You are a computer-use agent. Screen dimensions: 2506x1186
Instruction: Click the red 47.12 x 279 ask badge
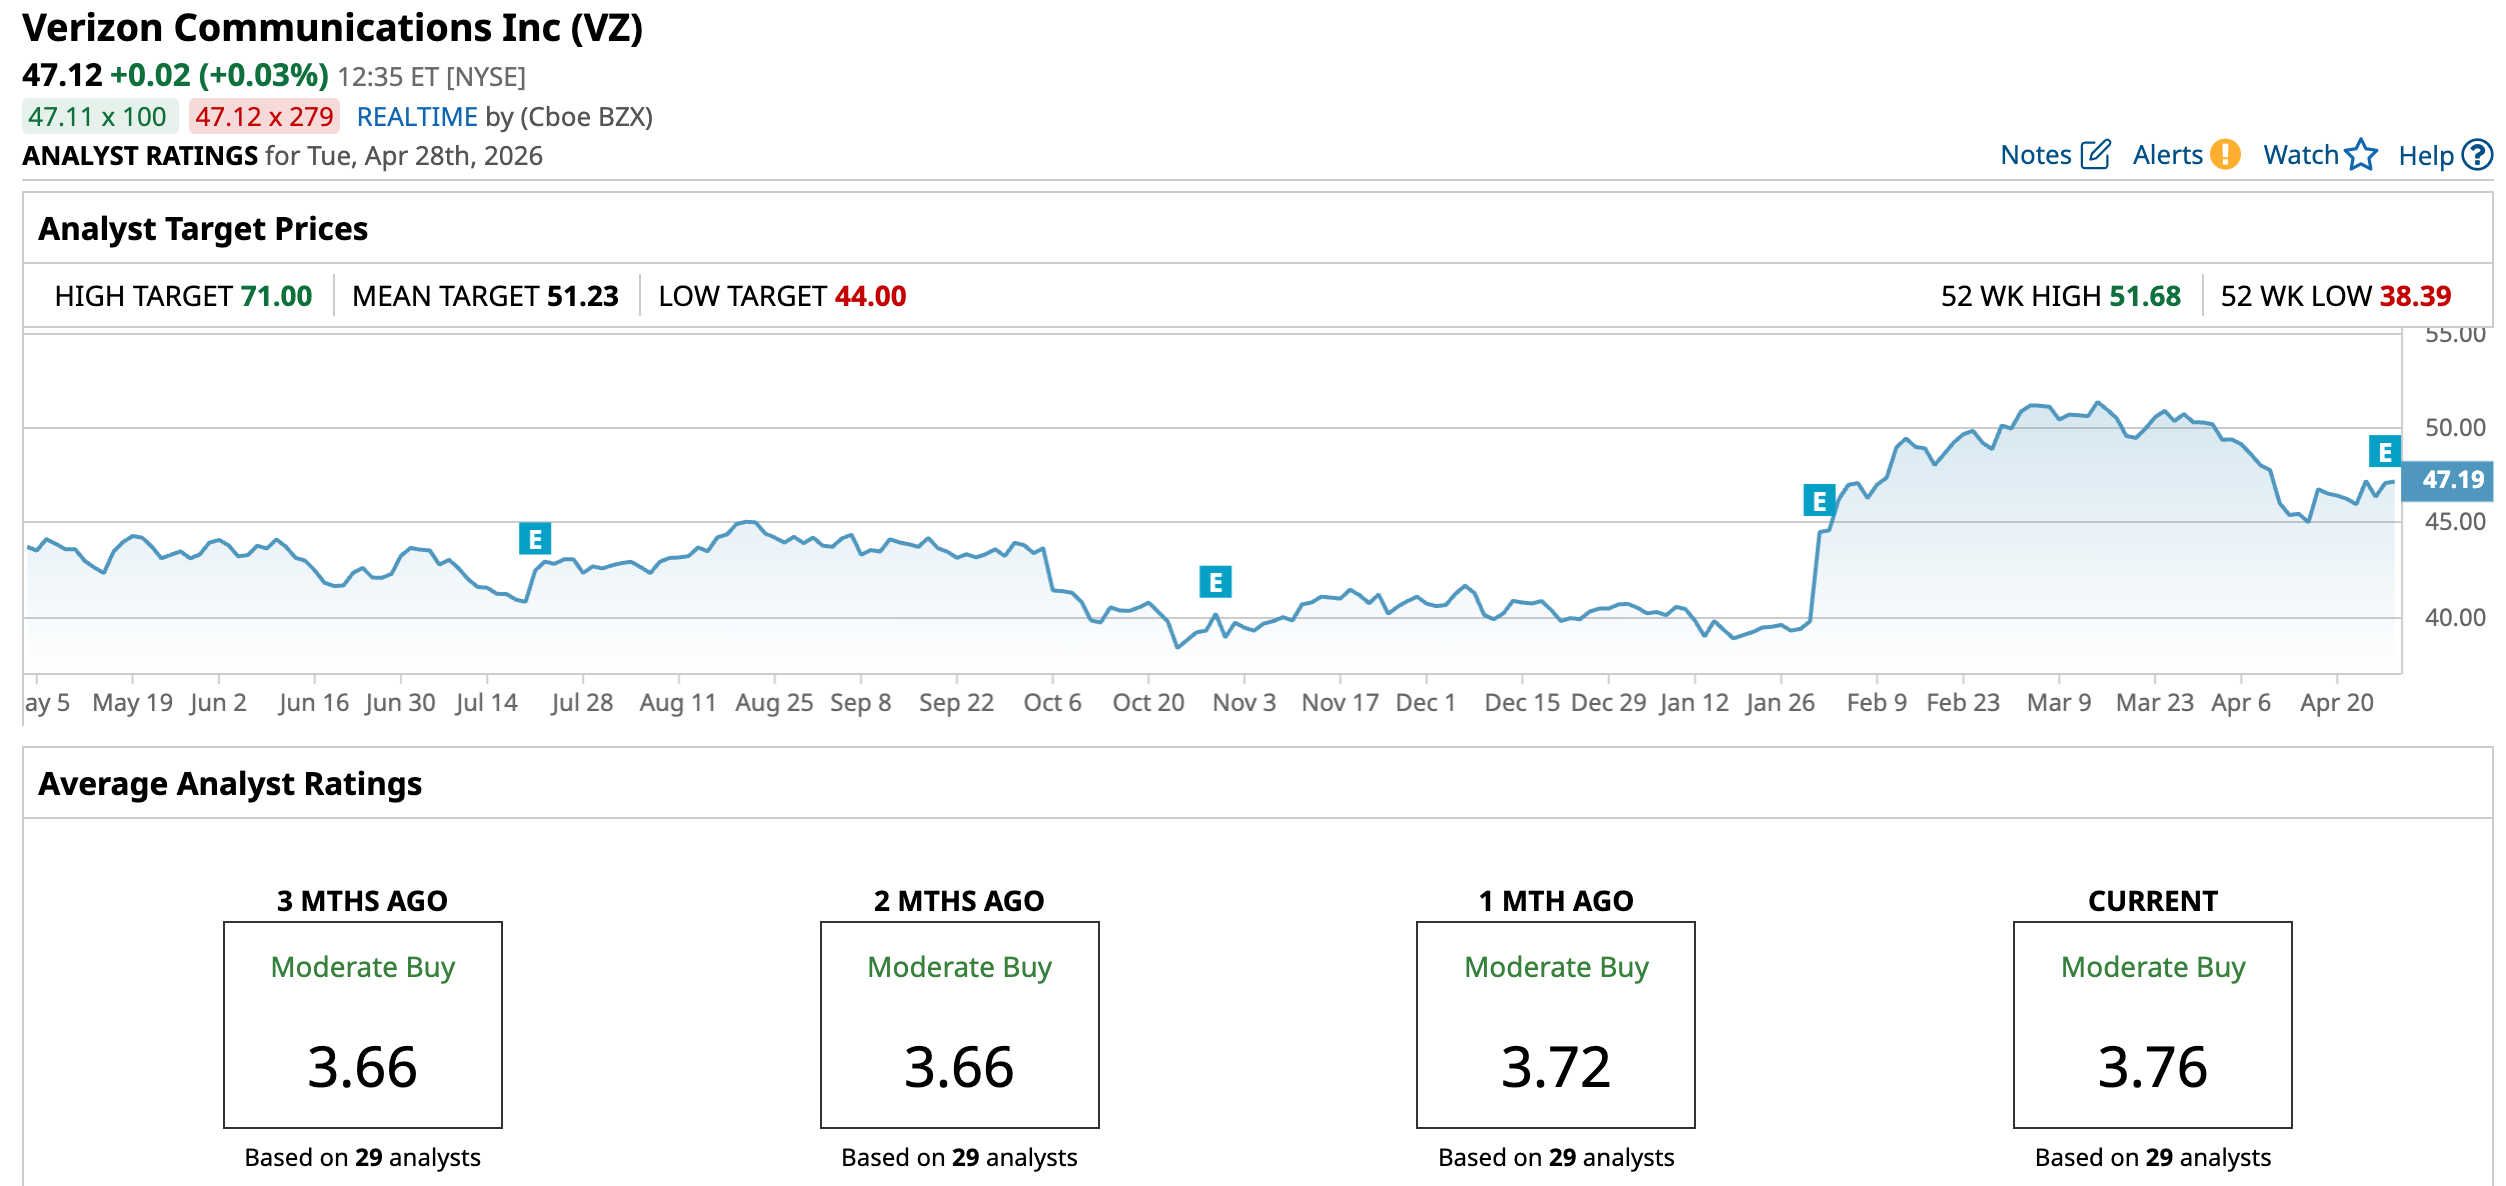click(x=264, y=117)
